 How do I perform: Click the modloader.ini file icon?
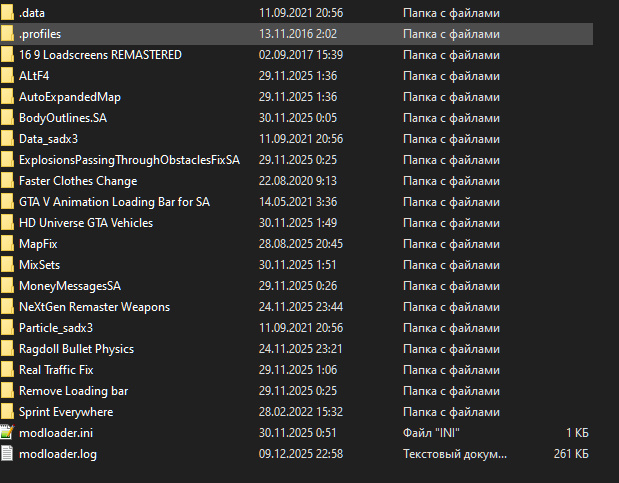point(7,433)
